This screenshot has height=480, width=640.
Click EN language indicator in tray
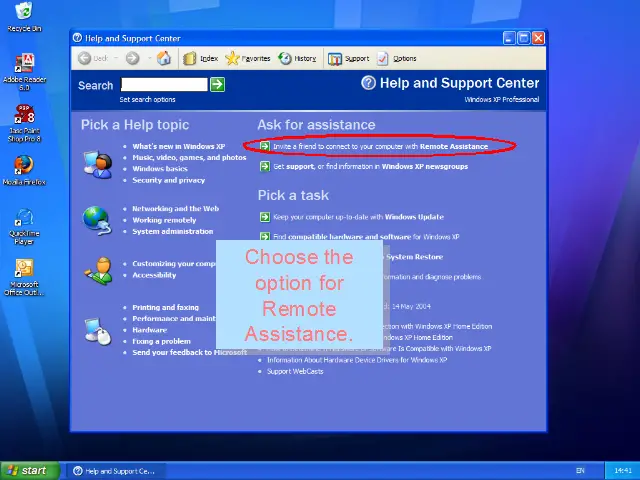(580, 471)
